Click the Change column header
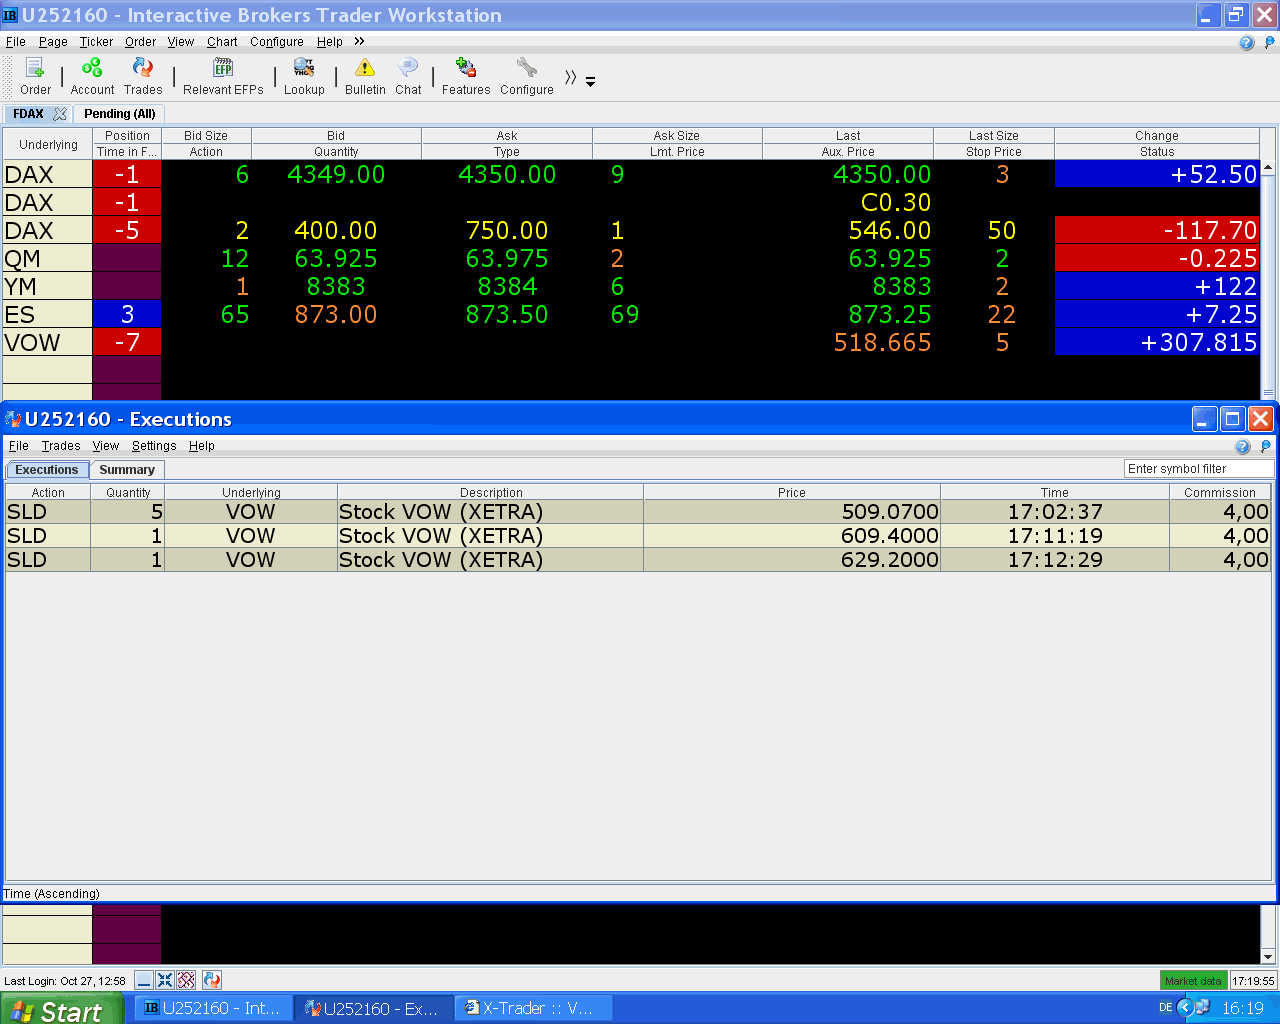The height and width of the screenshot is (1024, 1280). 1157,136
